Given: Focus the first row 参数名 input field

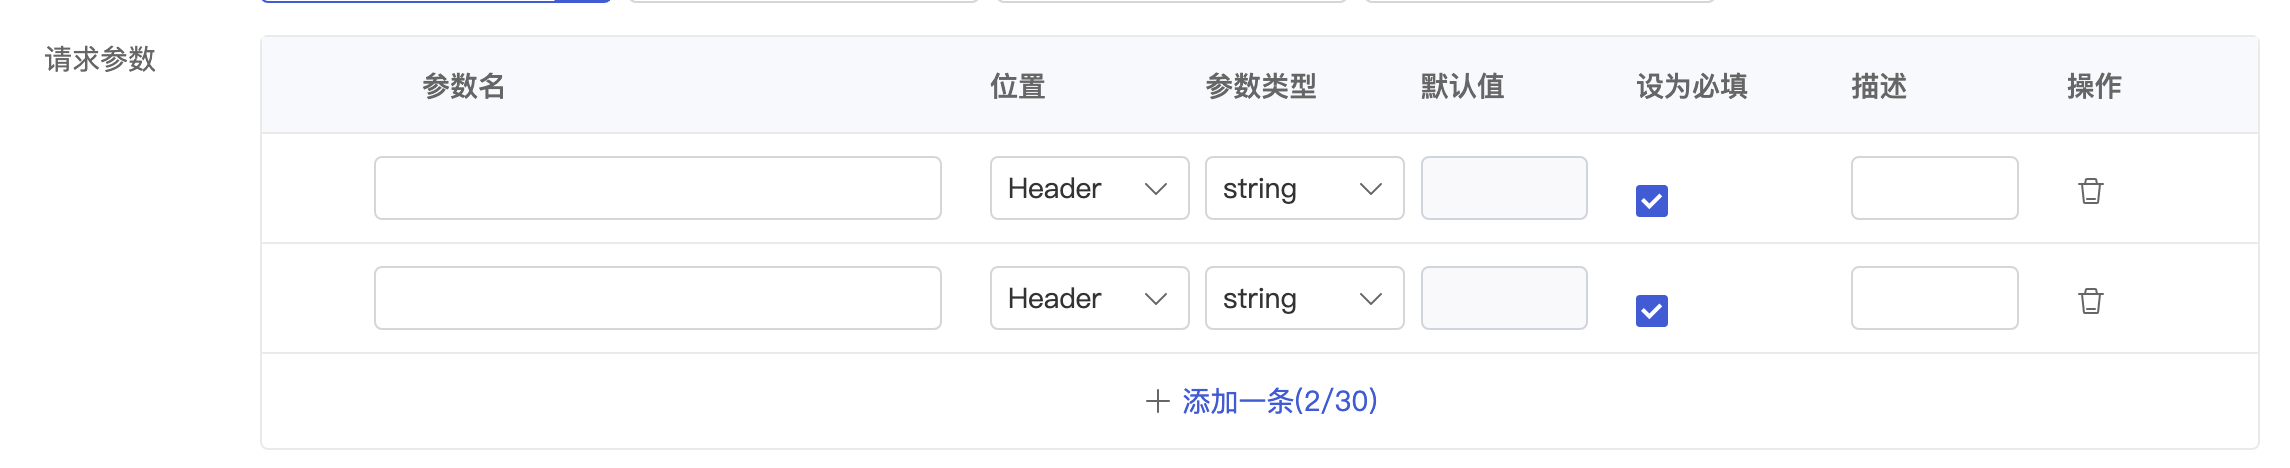Looking at the screenshot, I should click(x=657, y=188).
